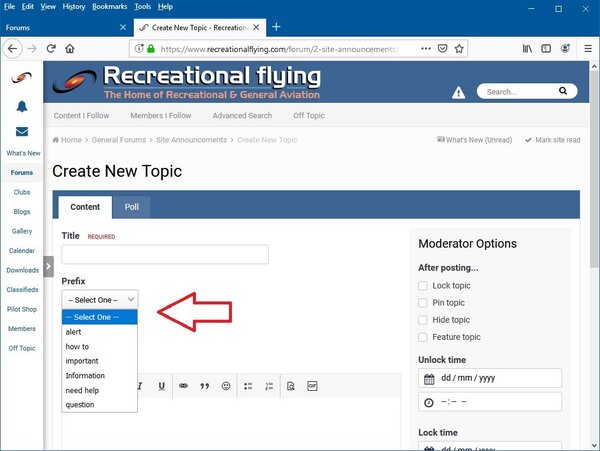Enable the Lock topic checkbox
The image size is (600, 451).
pos(423,286)
